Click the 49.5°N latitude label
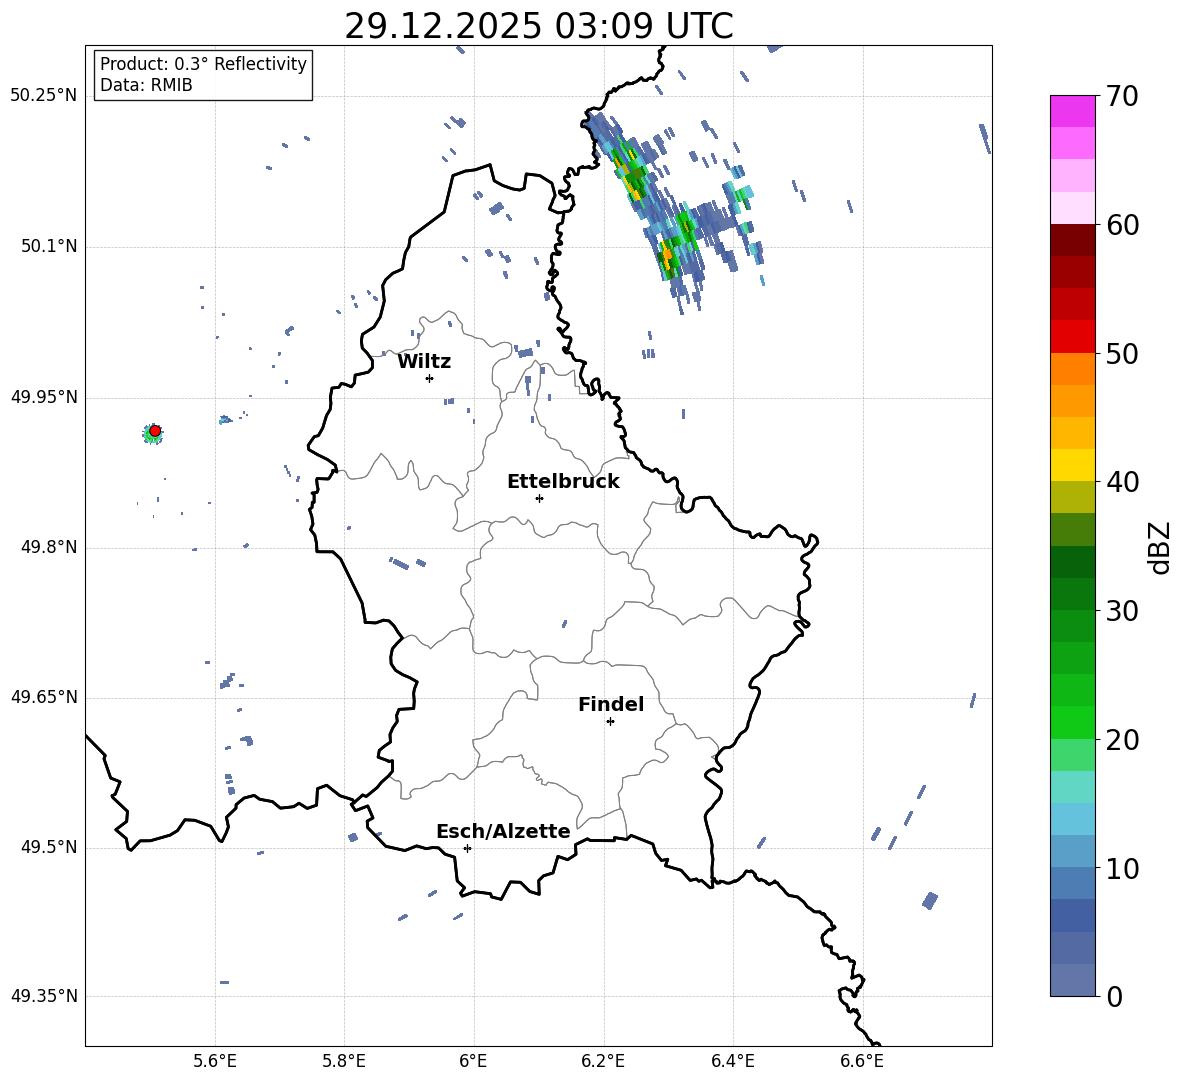The height and width of the screenshot is (1081, 1184). tap(49, 847)
